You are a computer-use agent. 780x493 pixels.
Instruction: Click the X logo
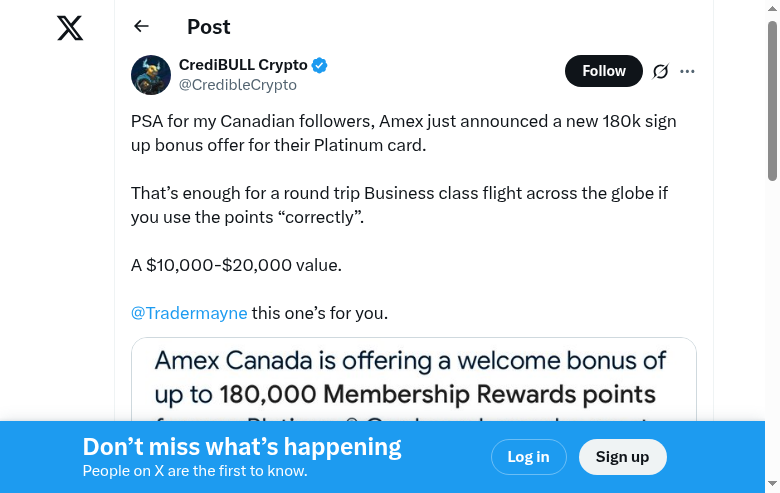point(70,28)
